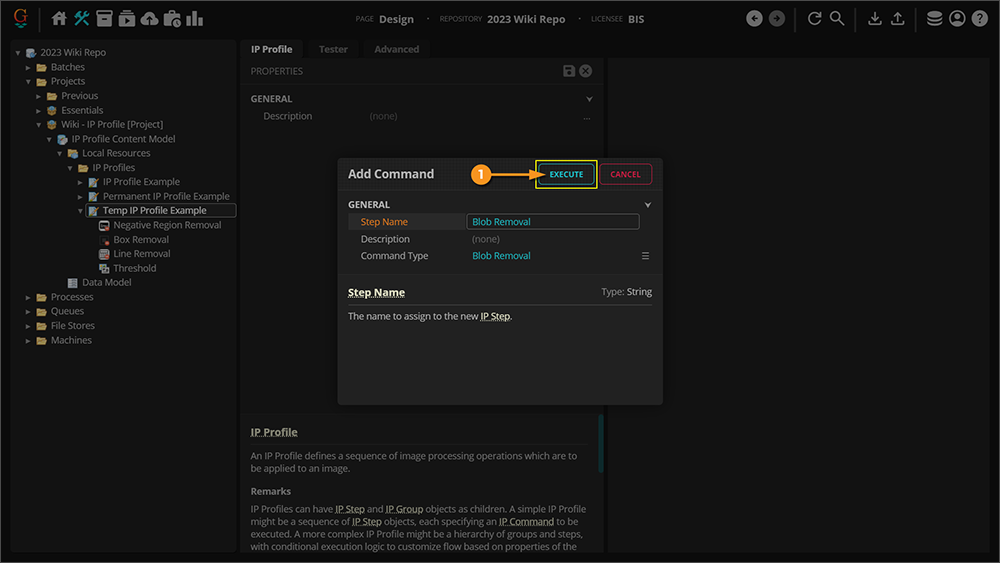Screen dimensions: 1000x563
Task: Expand the Processes tree folder
Action: 28,297
